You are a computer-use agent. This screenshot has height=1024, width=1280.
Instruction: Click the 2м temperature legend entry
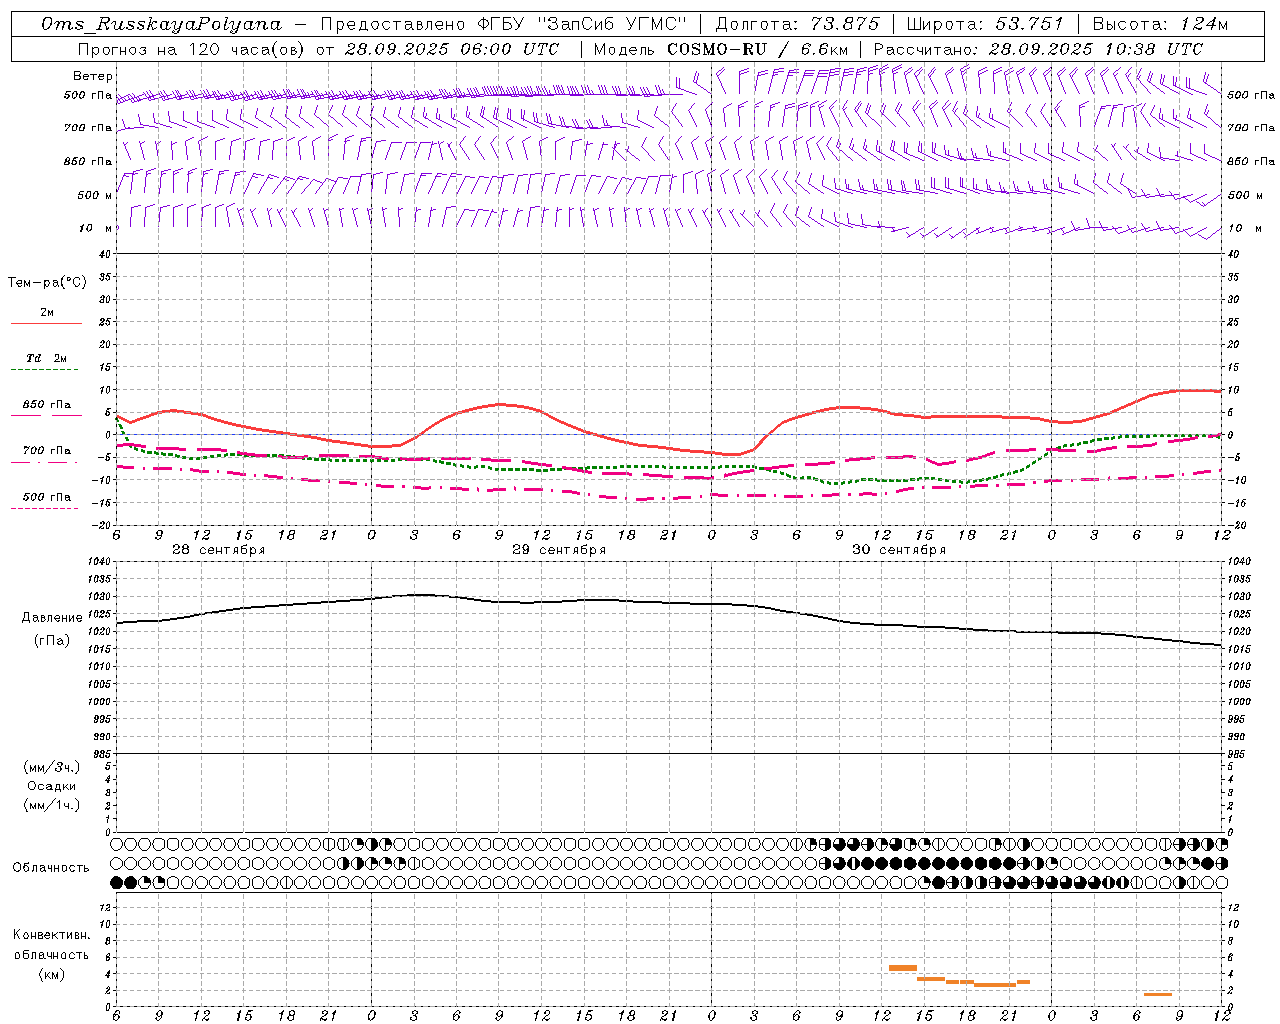pyautogui.click(x=46, y=313)
